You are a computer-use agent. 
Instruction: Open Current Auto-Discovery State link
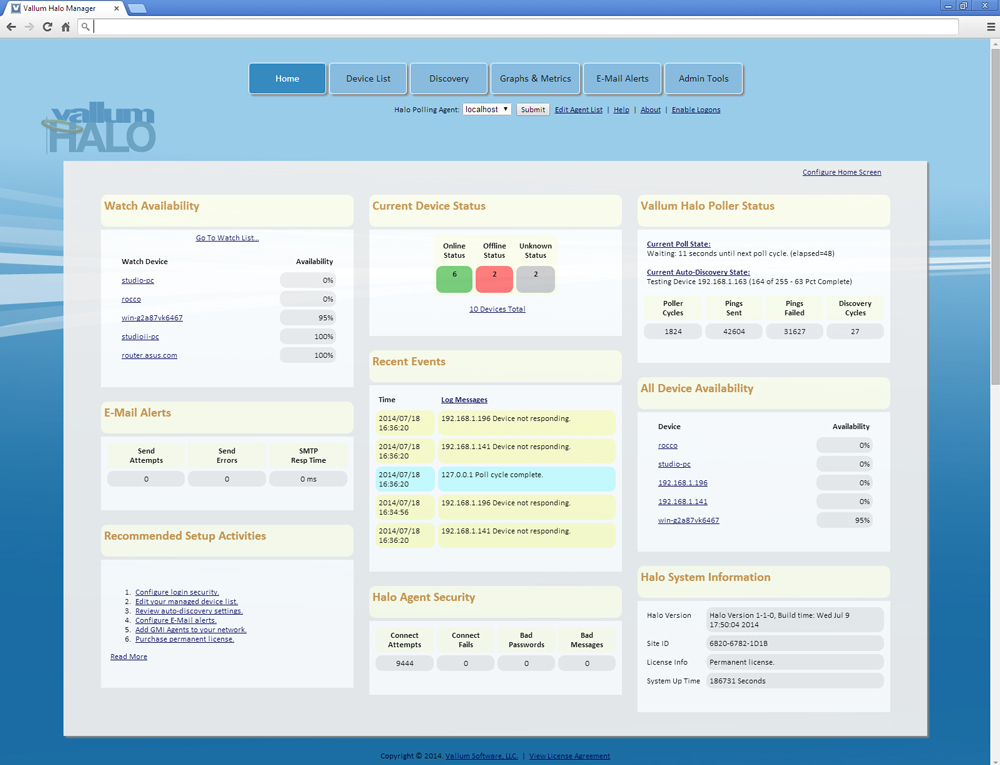pos(698,272)
